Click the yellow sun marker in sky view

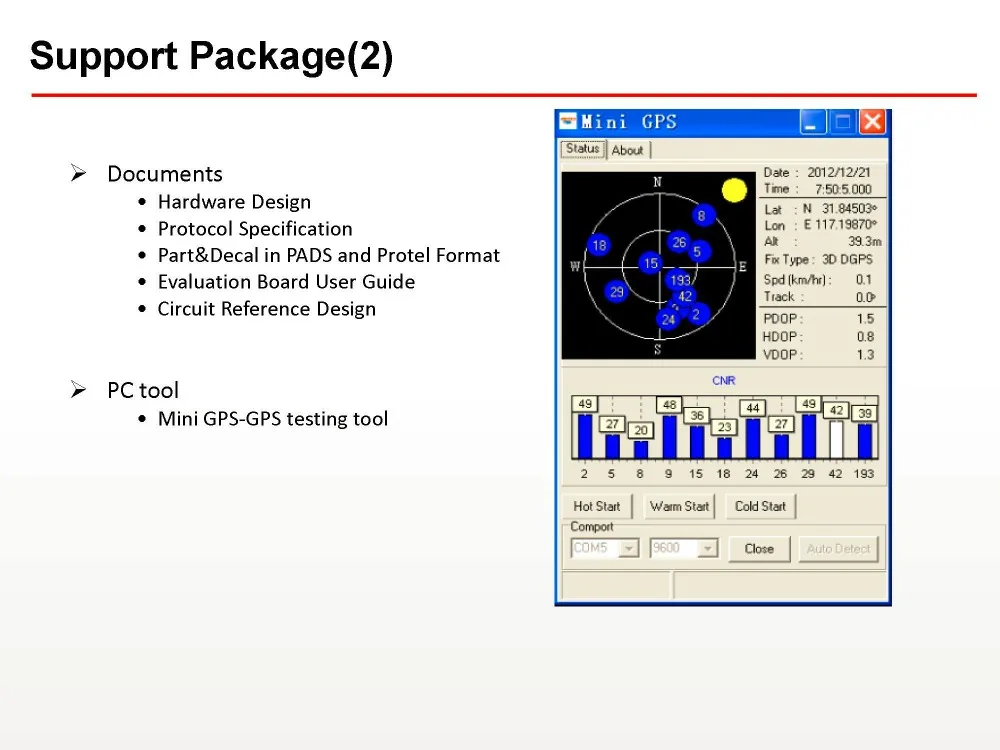[x=734, y=190]
